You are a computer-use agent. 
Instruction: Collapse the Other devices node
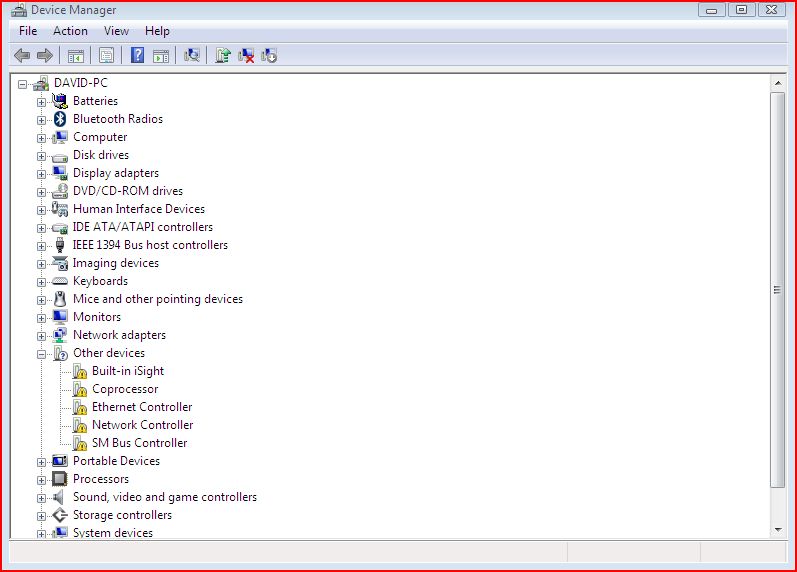point(41,354)
